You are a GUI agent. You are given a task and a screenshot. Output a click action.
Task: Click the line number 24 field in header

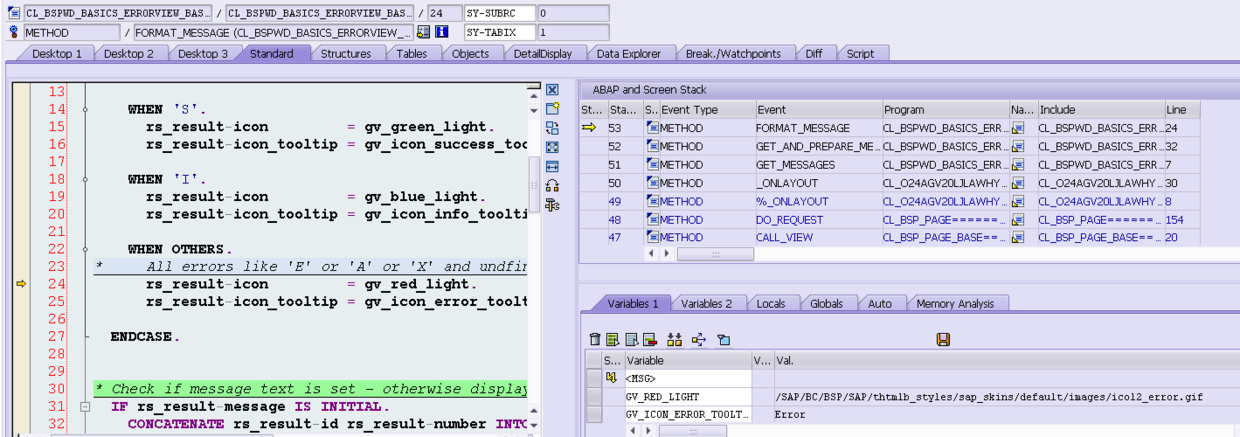tap(444, 13)
